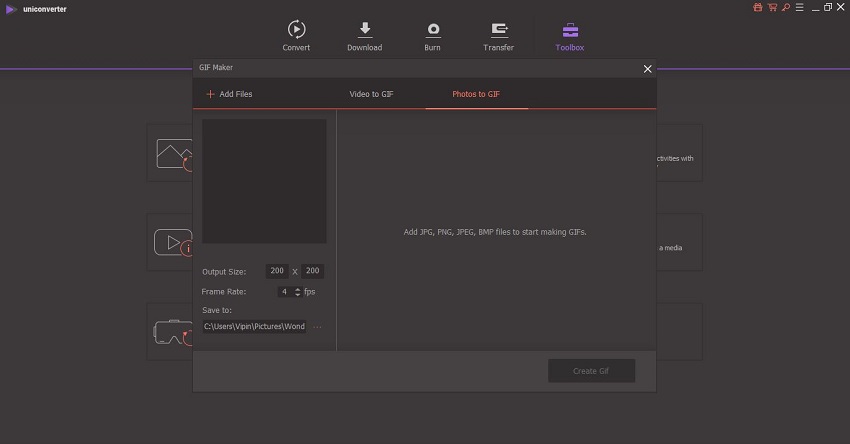850x444 pixels.
Task: Open the Convert section
Action: coord(296,35)
